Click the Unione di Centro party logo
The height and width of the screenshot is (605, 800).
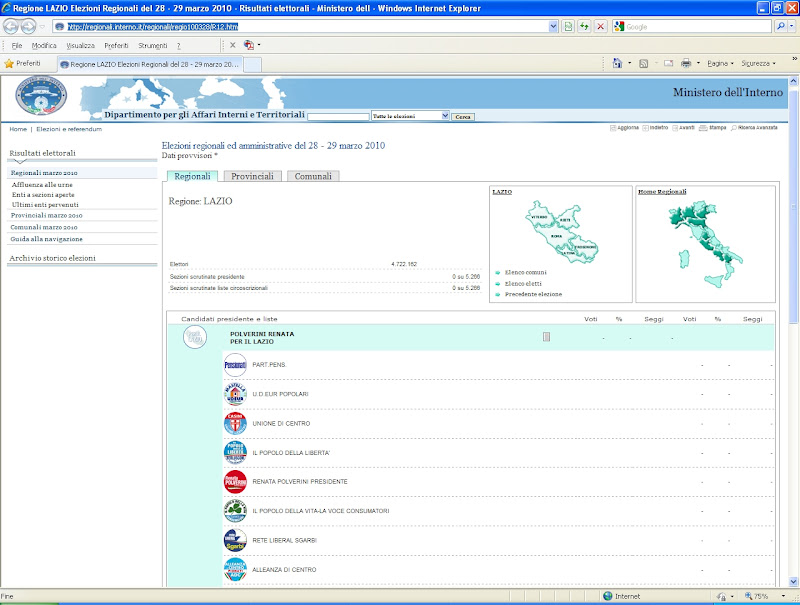[x=235, y=424]
